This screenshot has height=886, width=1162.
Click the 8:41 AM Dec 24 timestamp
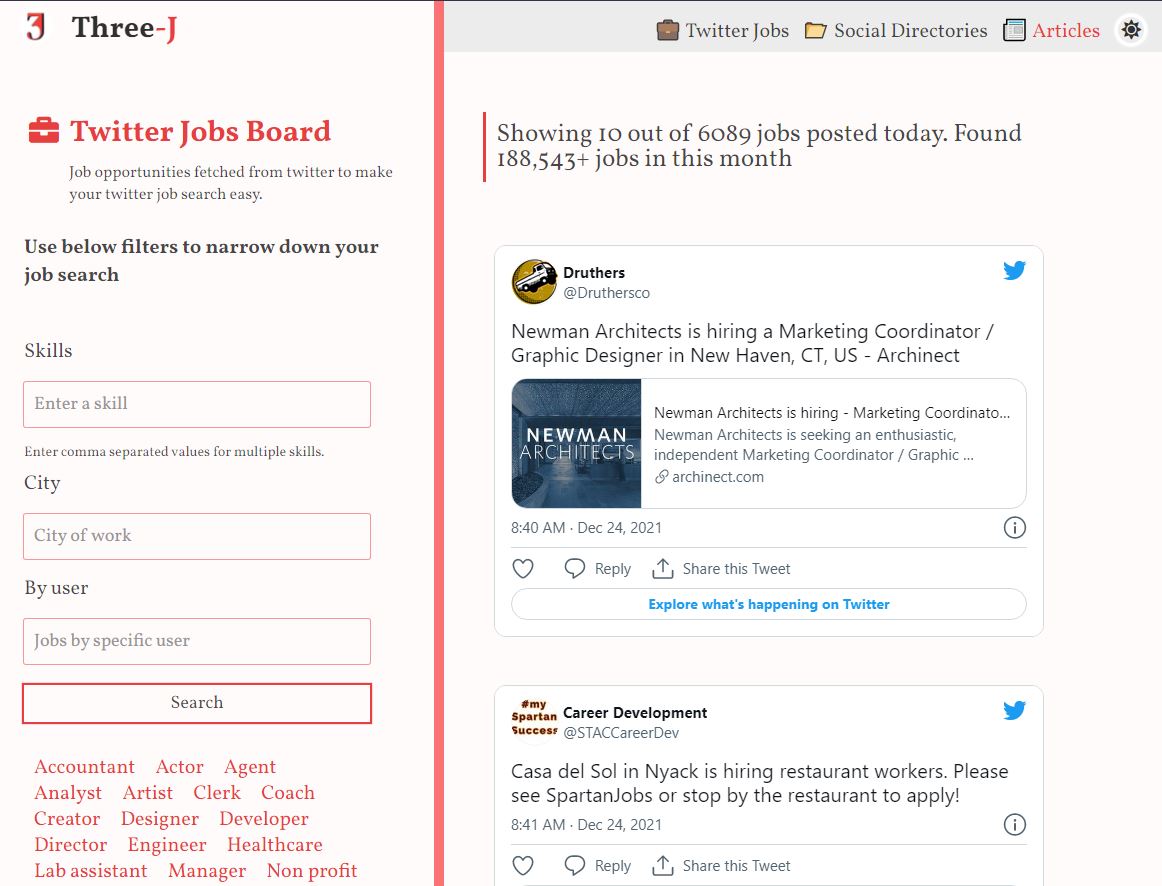pyautogui.click(x=586, y=825)
